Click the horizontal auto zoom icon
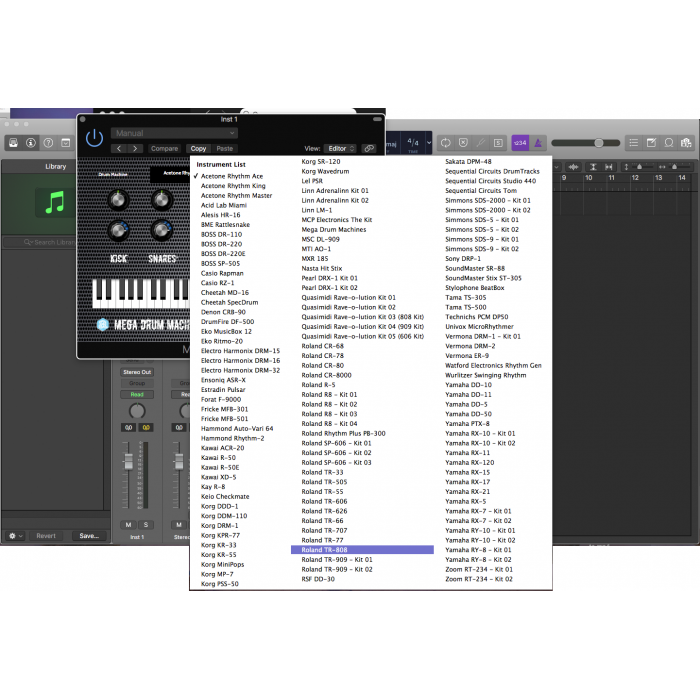This screenshot has width=700, height=700. click(608, 167)
